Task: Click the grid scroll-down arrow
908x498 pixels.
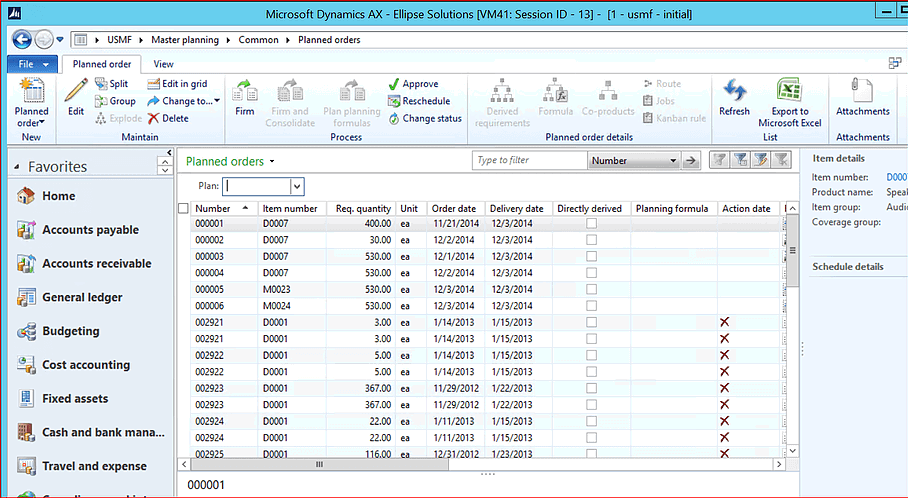Action: 792,451
